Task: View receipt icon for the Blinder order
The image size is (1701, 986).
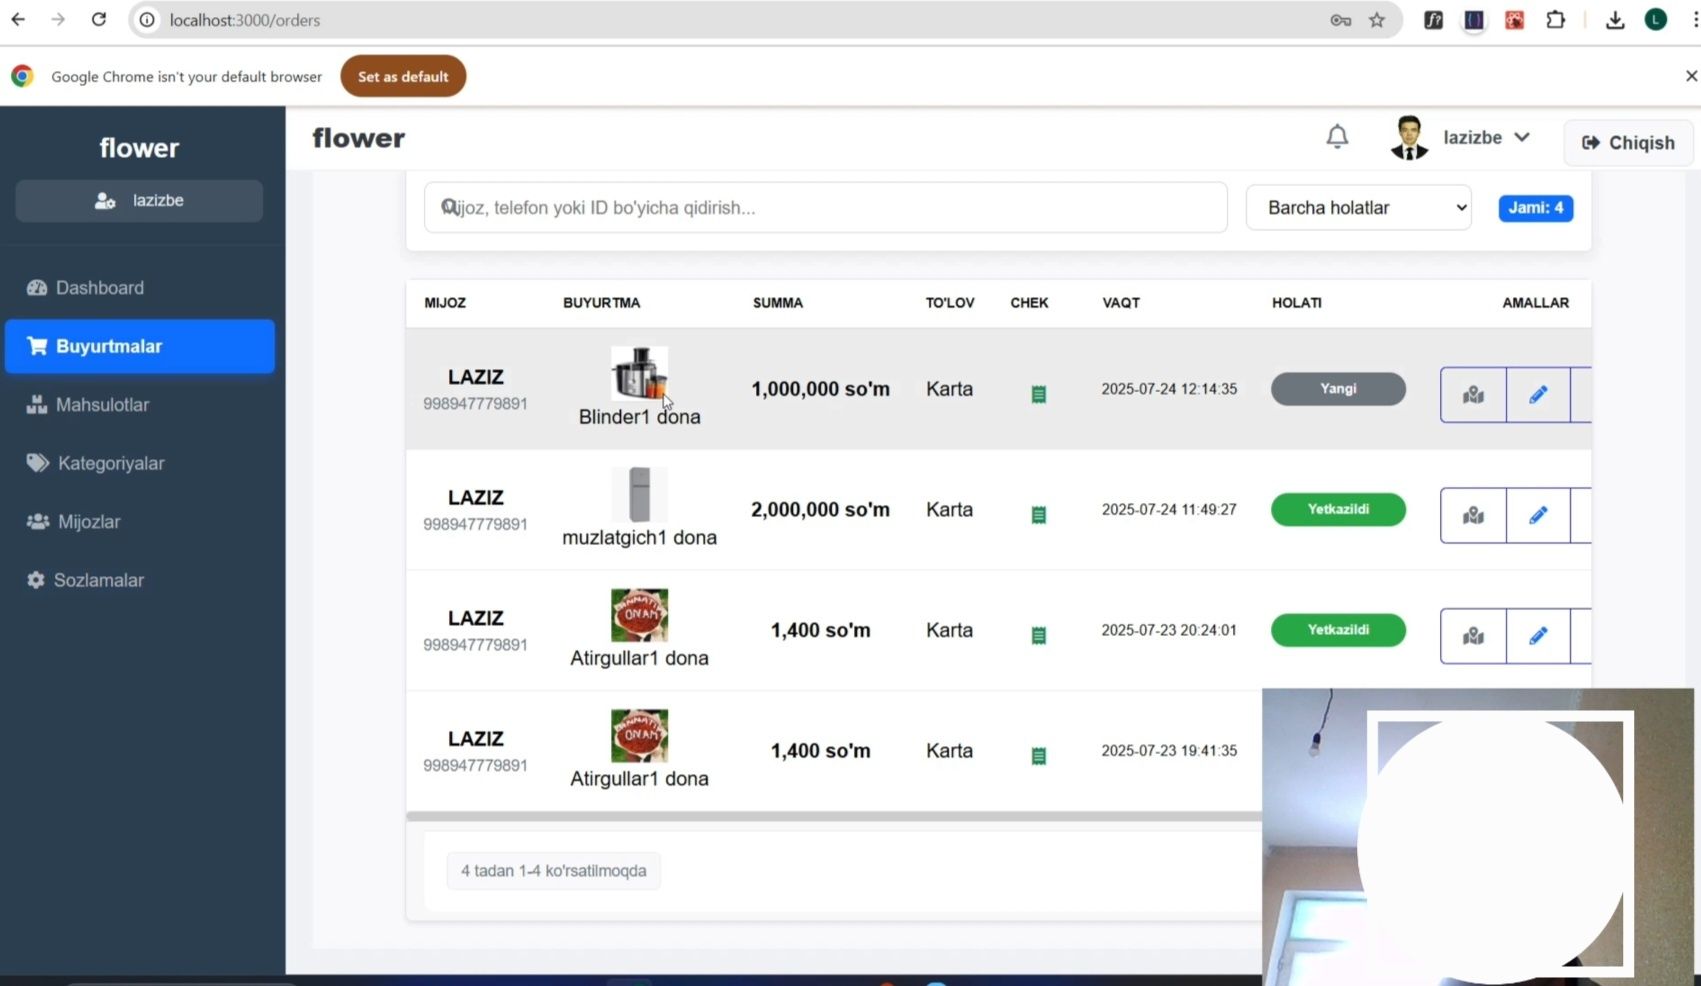Action: click(x=1039, y=394)
